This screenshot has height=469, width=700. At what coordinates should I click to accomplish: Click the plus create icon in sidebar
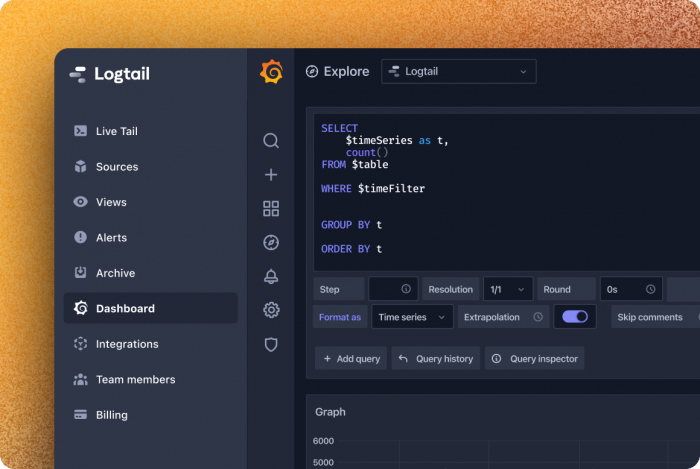point(271,174)
